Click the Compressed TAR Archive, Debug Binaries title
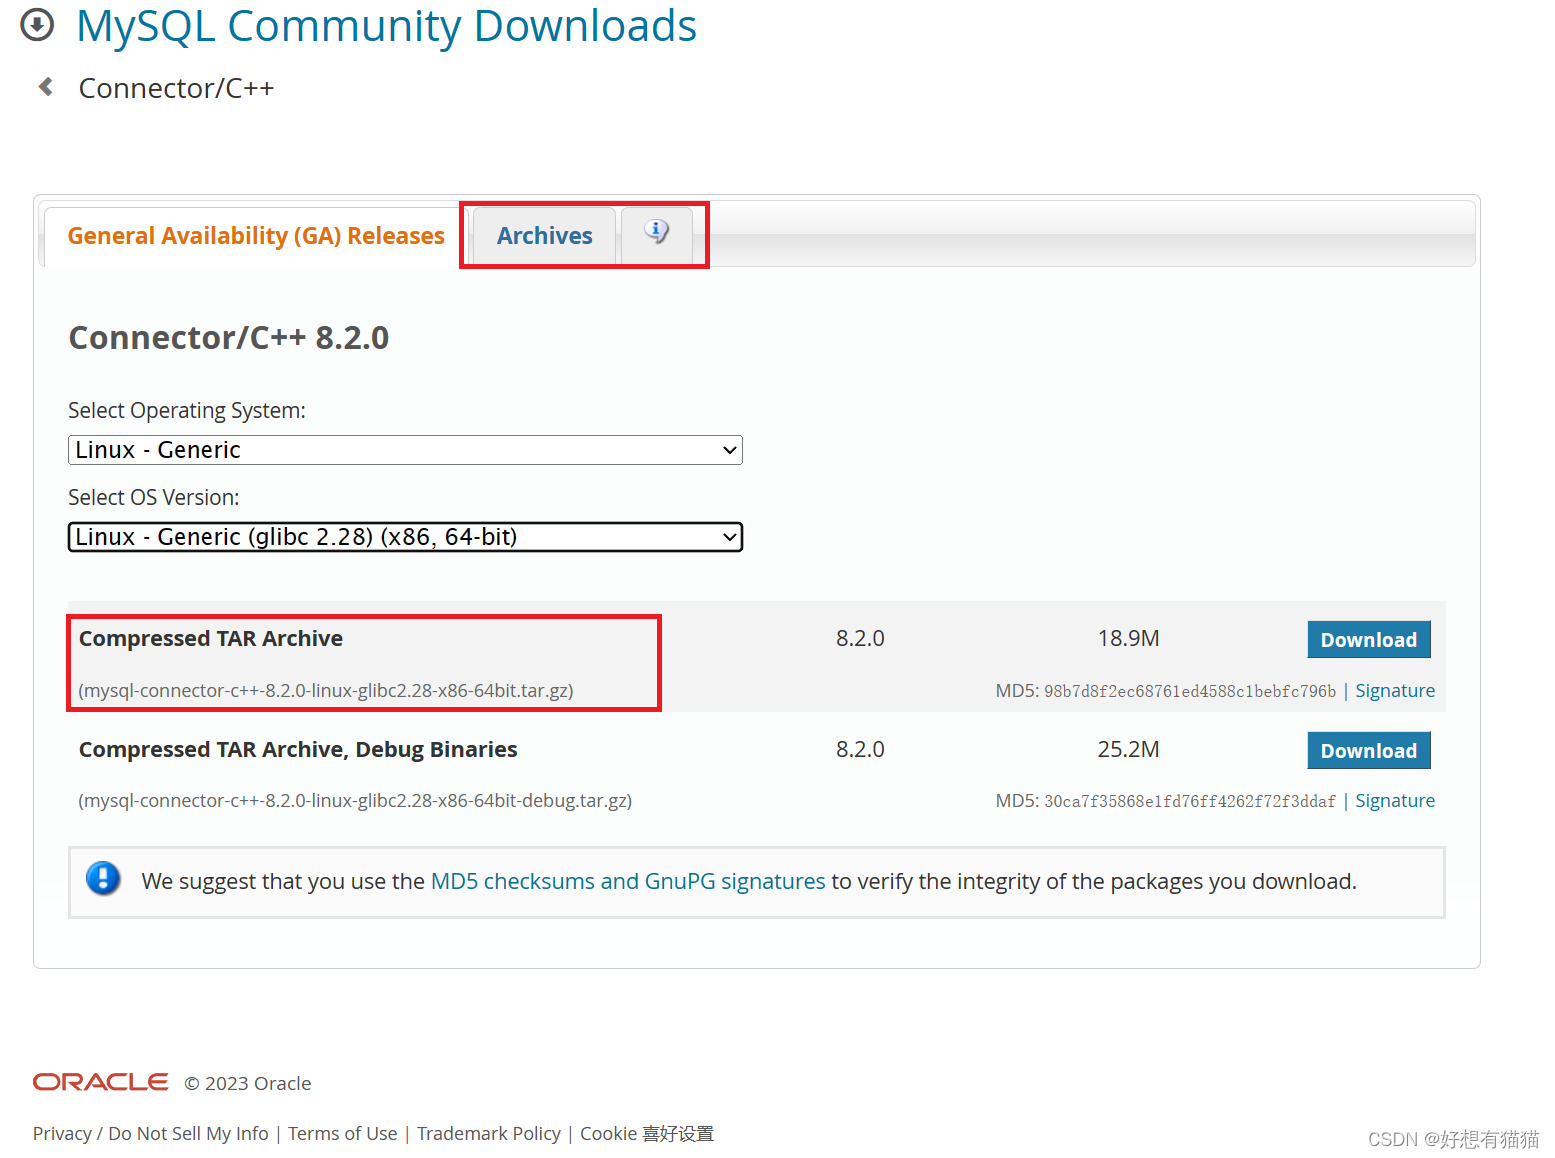This screenshot has width=1555, height=1158. click(298, 749)
